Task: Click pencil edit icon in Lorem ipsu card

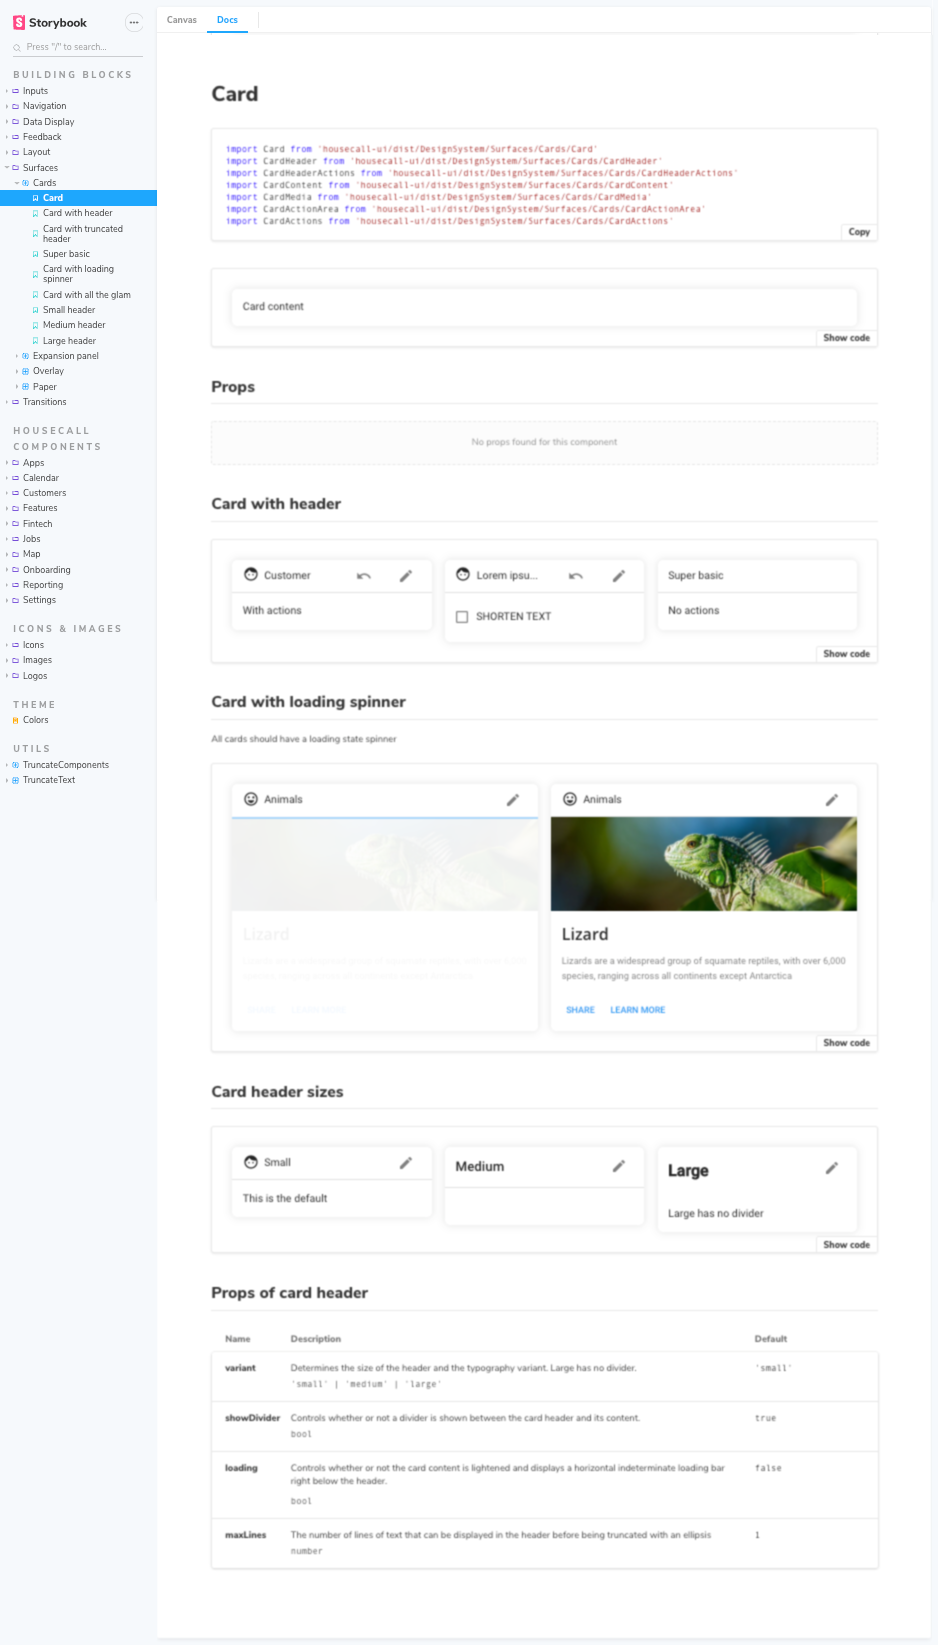Action: [619, 576]
